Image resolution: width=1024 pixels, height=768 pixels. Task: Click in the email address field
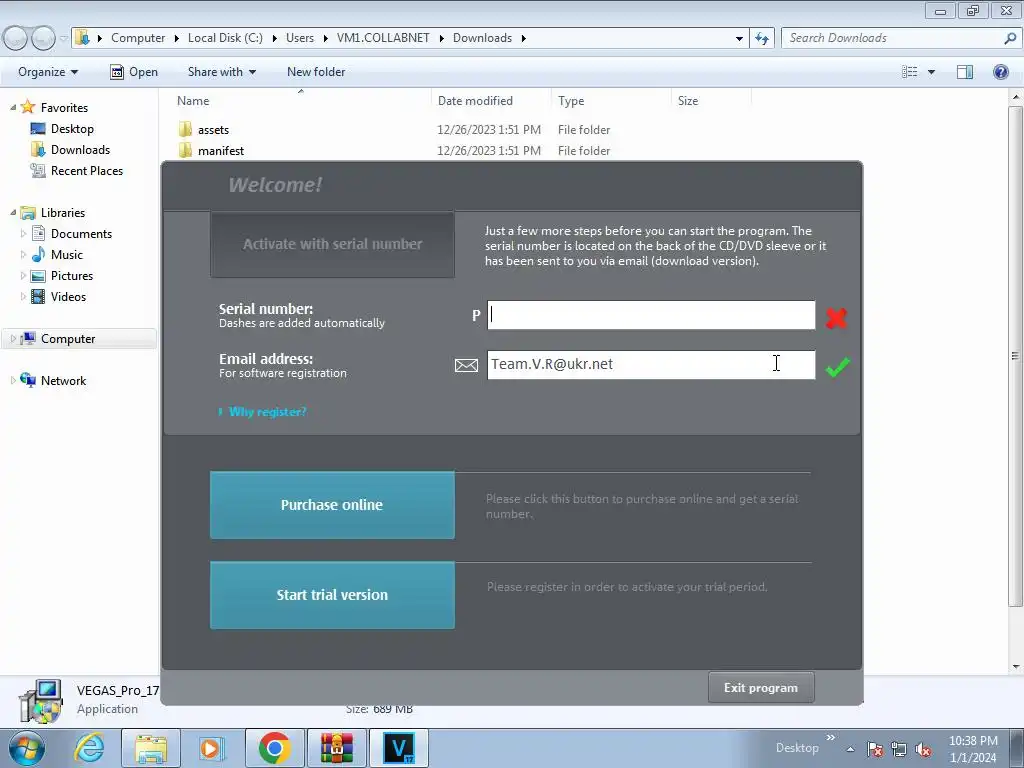coord(651,364)
